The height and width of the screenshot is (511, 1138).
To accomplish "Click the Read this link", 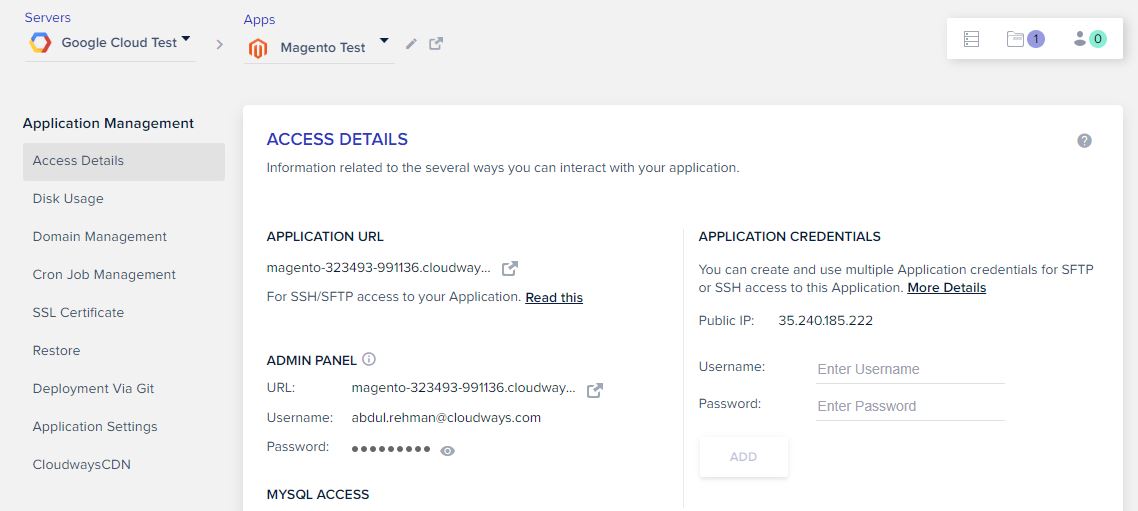I will (x=554, y=298).
